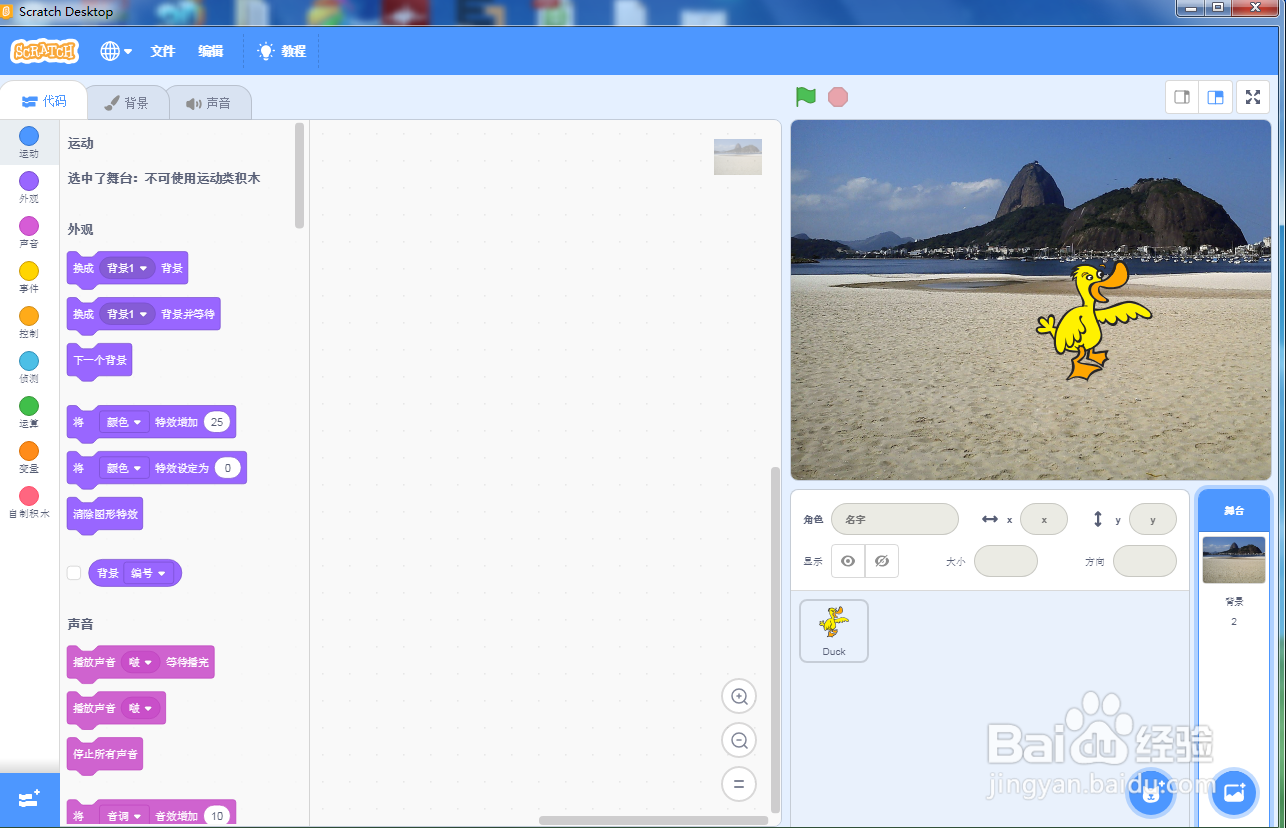Image resolution: width=1286 pixels, height=828 pixels.
Task: Enter full screen stage mode
Action: point(1253,97)
